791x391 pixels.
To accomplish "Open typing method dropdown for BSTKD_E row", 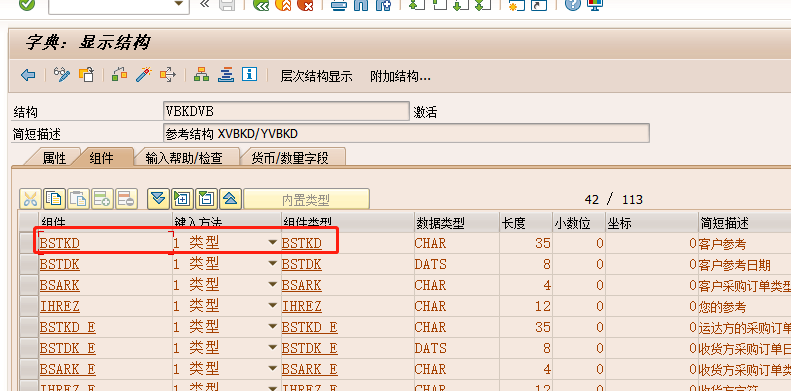I will click(x=273, y=327).
